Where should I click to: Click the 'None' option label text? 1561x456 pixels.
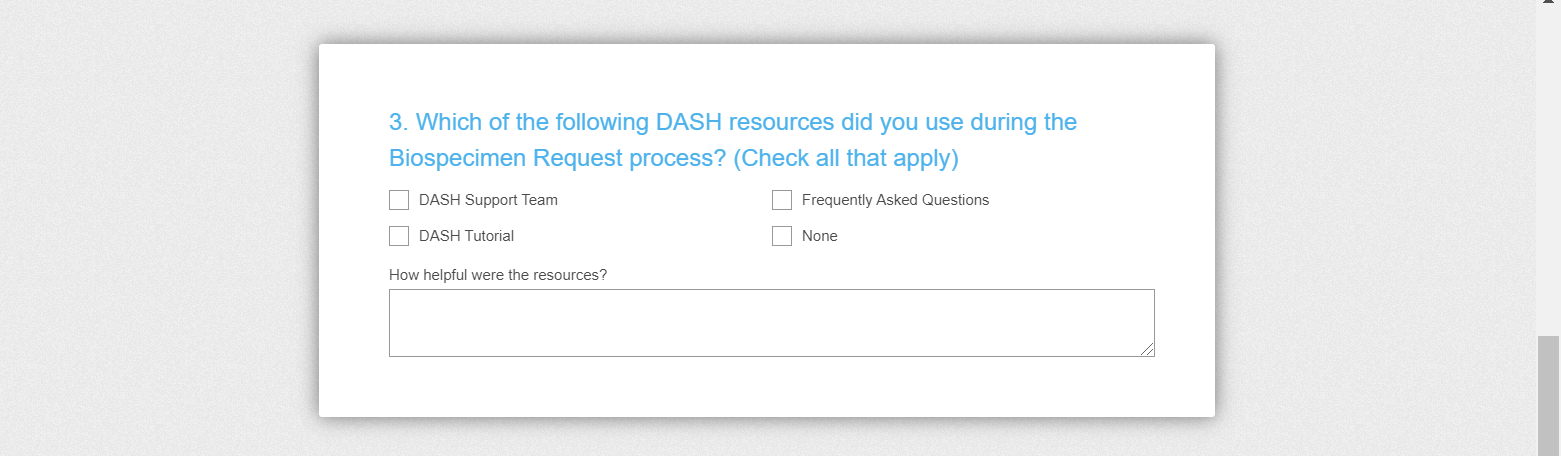click(x=820, y=236)
